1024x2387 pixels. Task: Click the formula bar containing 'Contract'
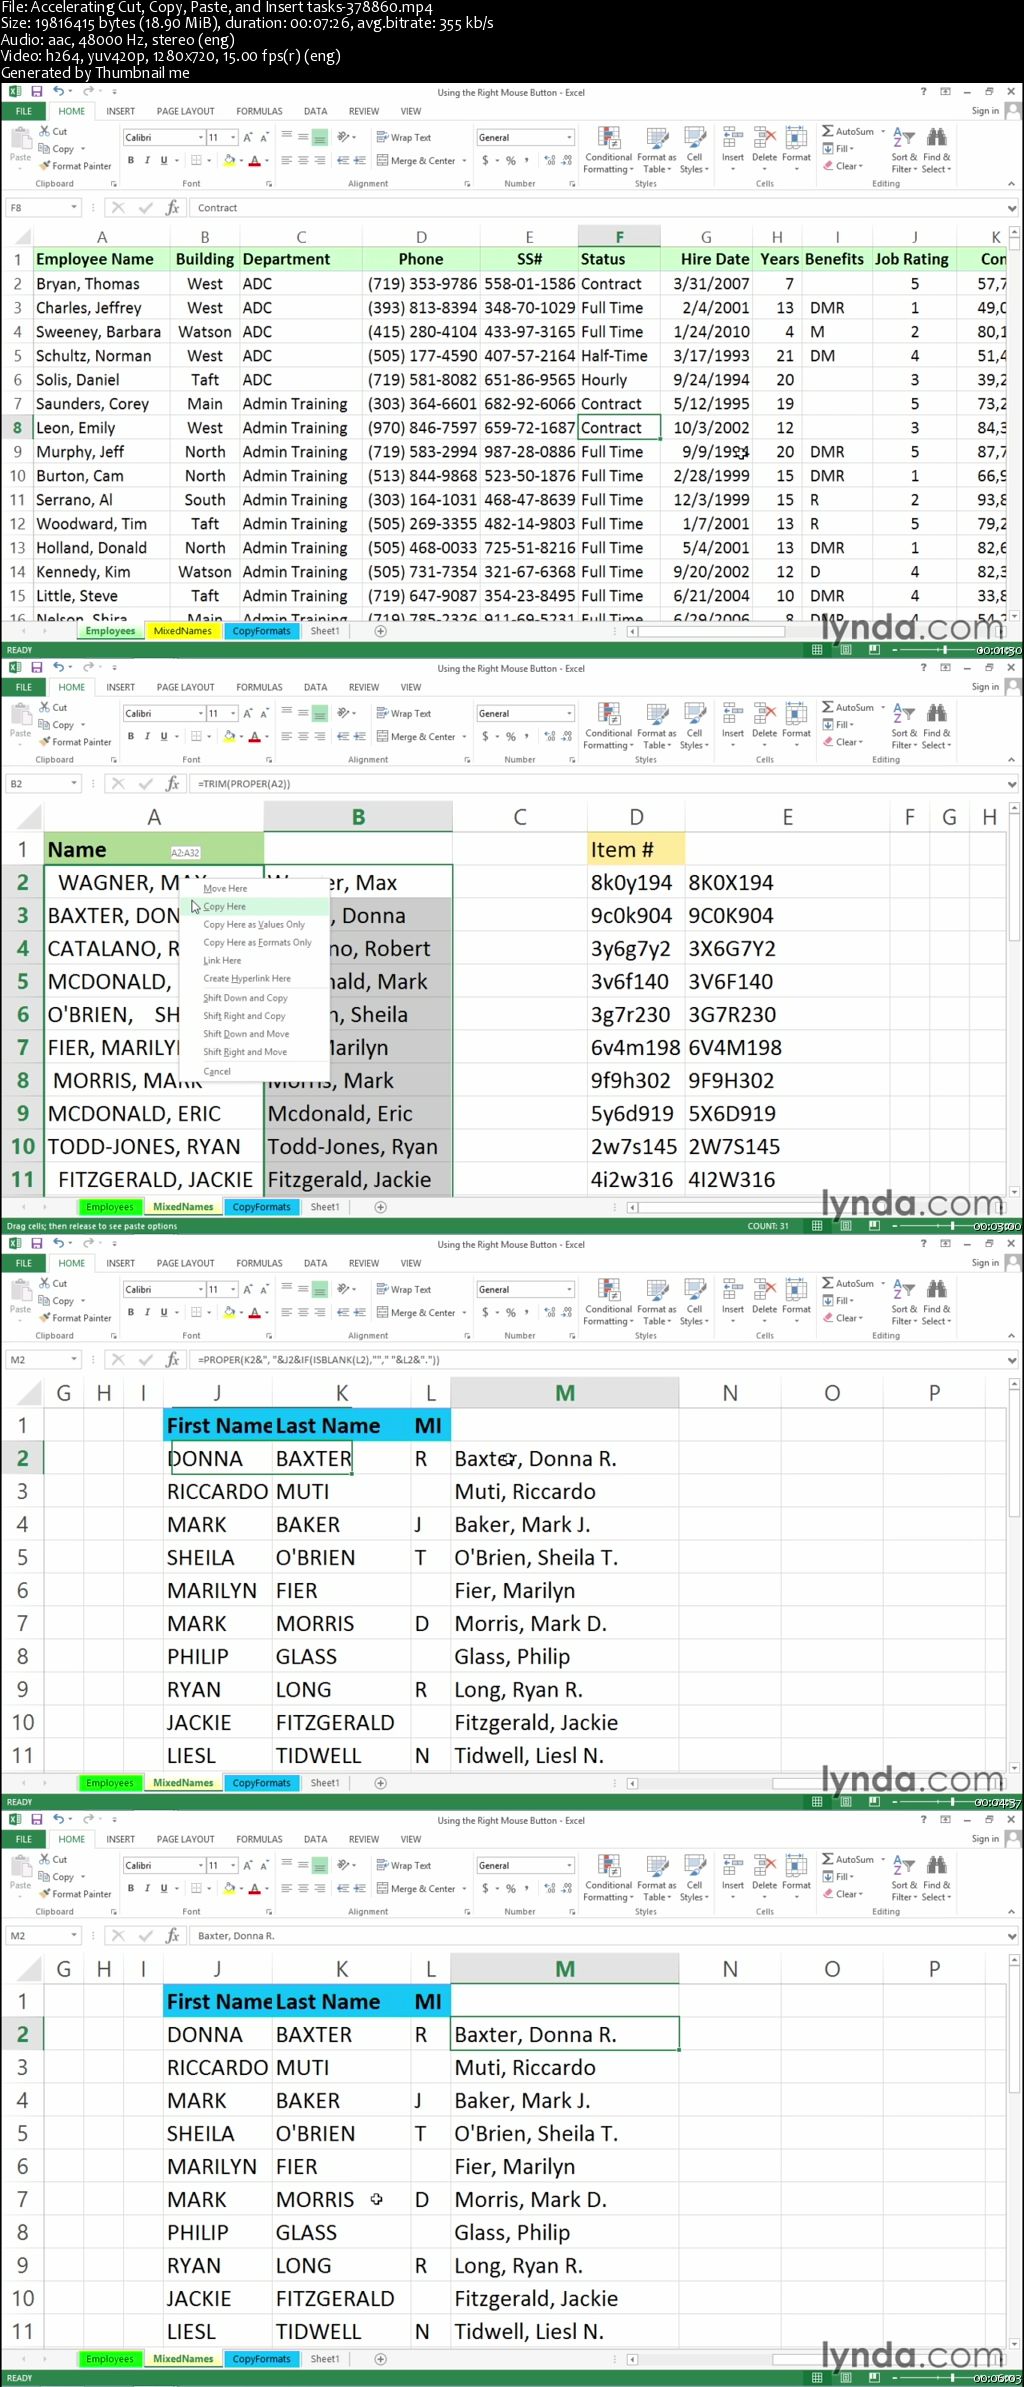[x=600, y=208]
